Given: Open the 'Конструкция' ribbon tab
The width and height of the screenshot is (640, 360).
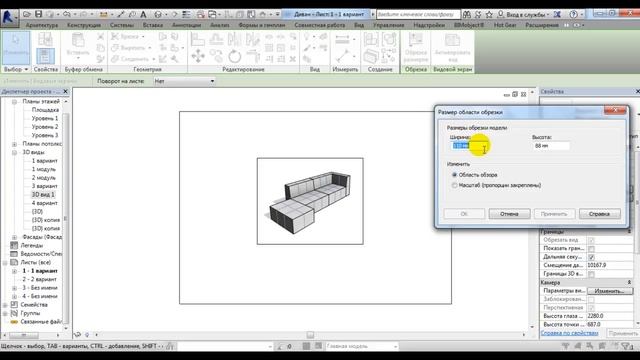Looking at the screenshot, I should coord(84,25).
